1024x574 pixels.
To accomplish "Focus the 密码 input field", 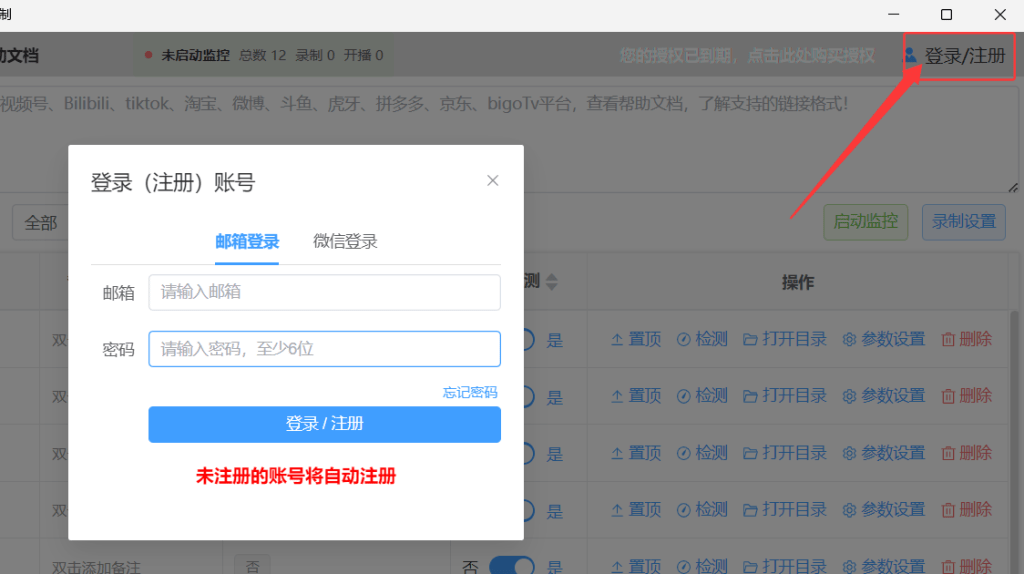I will [x=325, y=349].
